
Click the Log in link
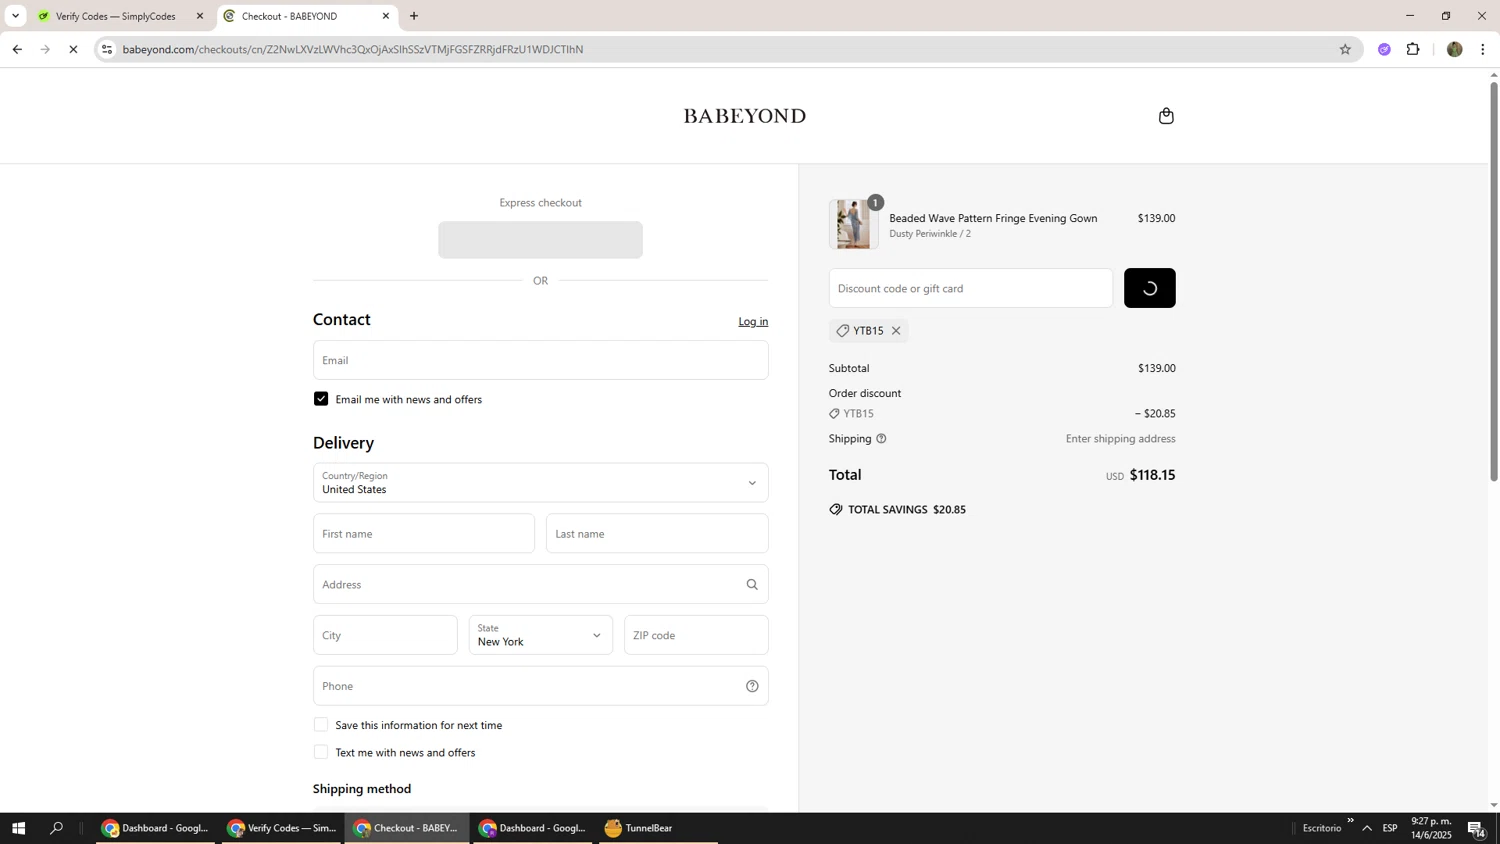tap(753, 322)
